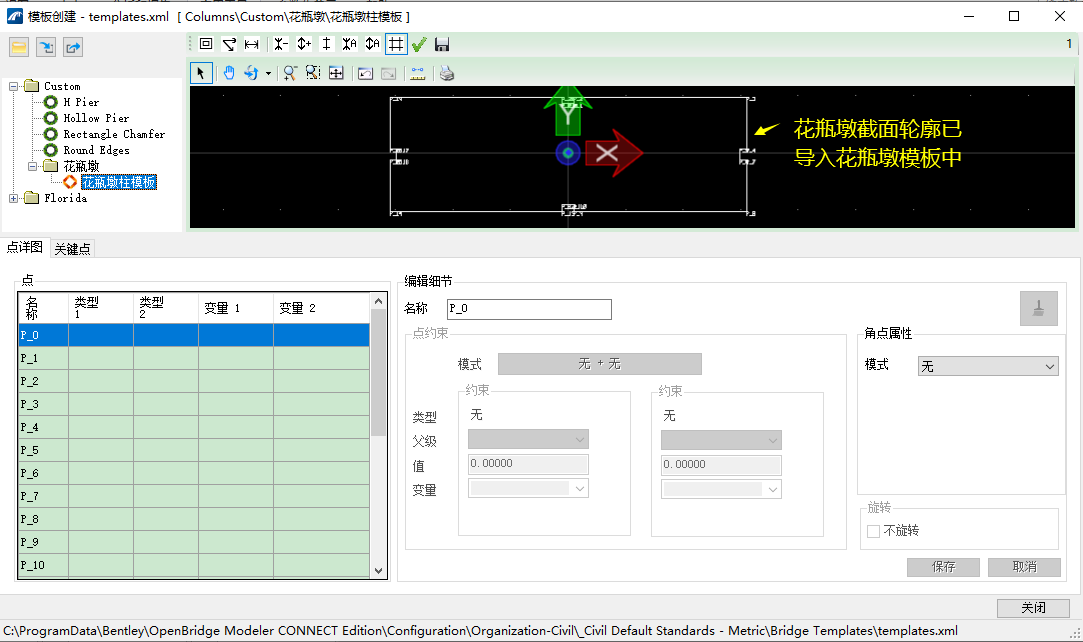Click the points table scroll down arrow

point(378,570)
